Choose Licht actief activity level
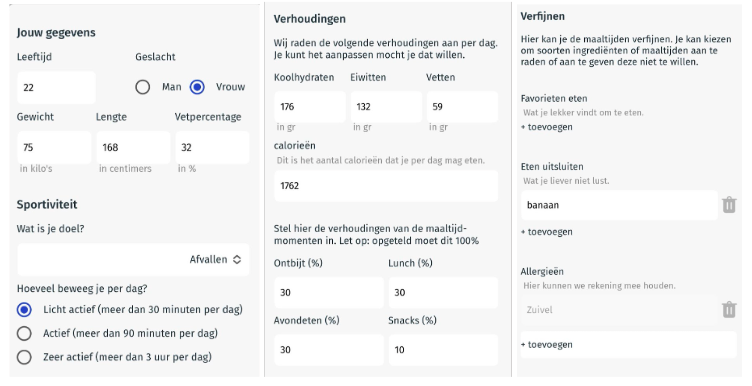The image size is (752, 386). (x=24, y=310)
